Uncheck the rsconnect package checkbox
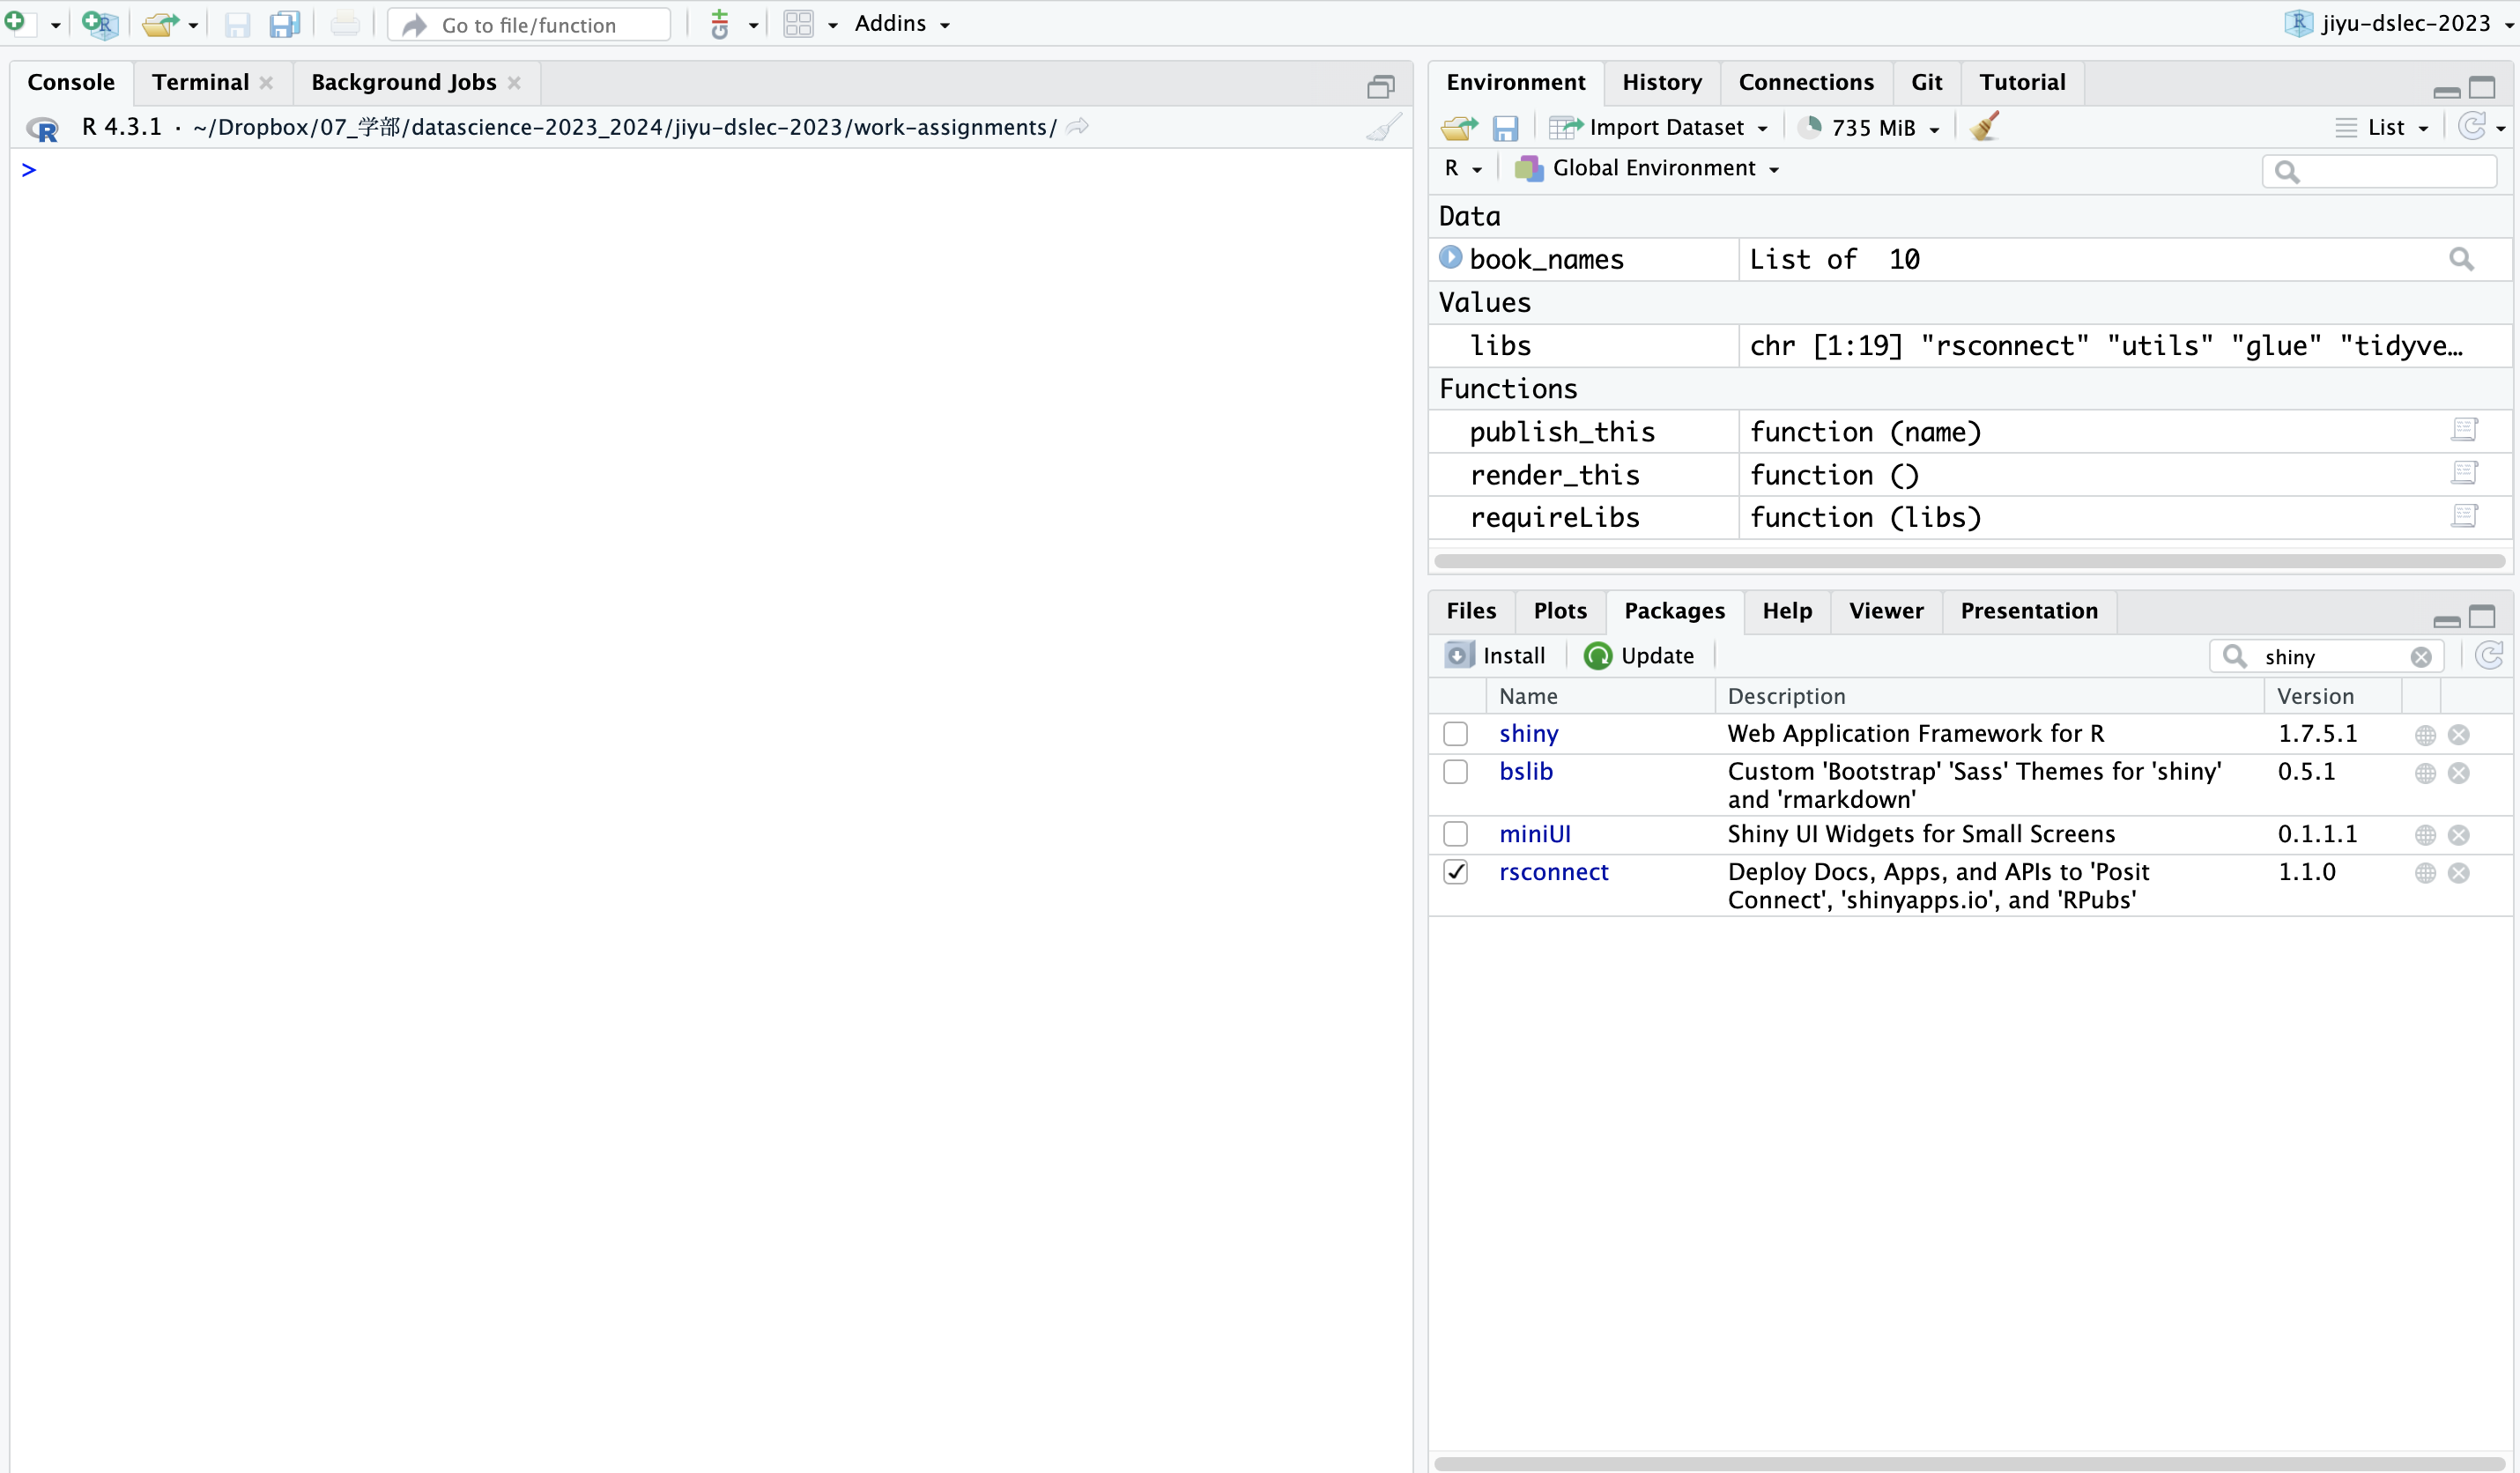 [1455, 872]
